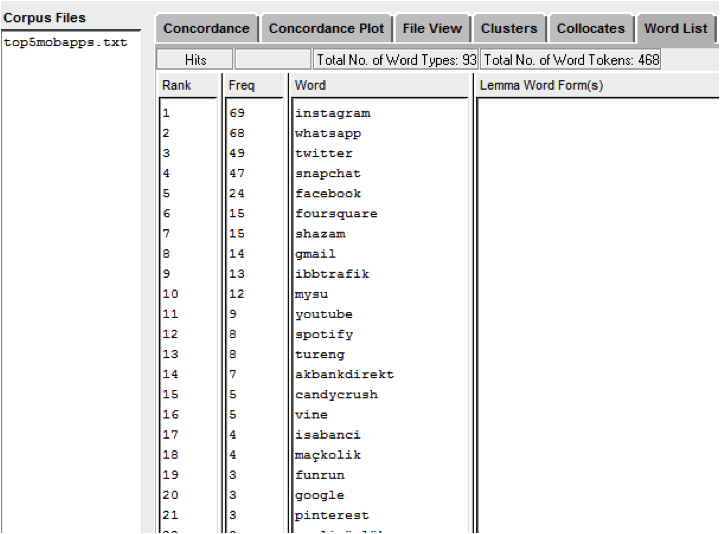Select the word instagram in list
The width and height of the screenshot is (720, 534).
coord(332,114)
